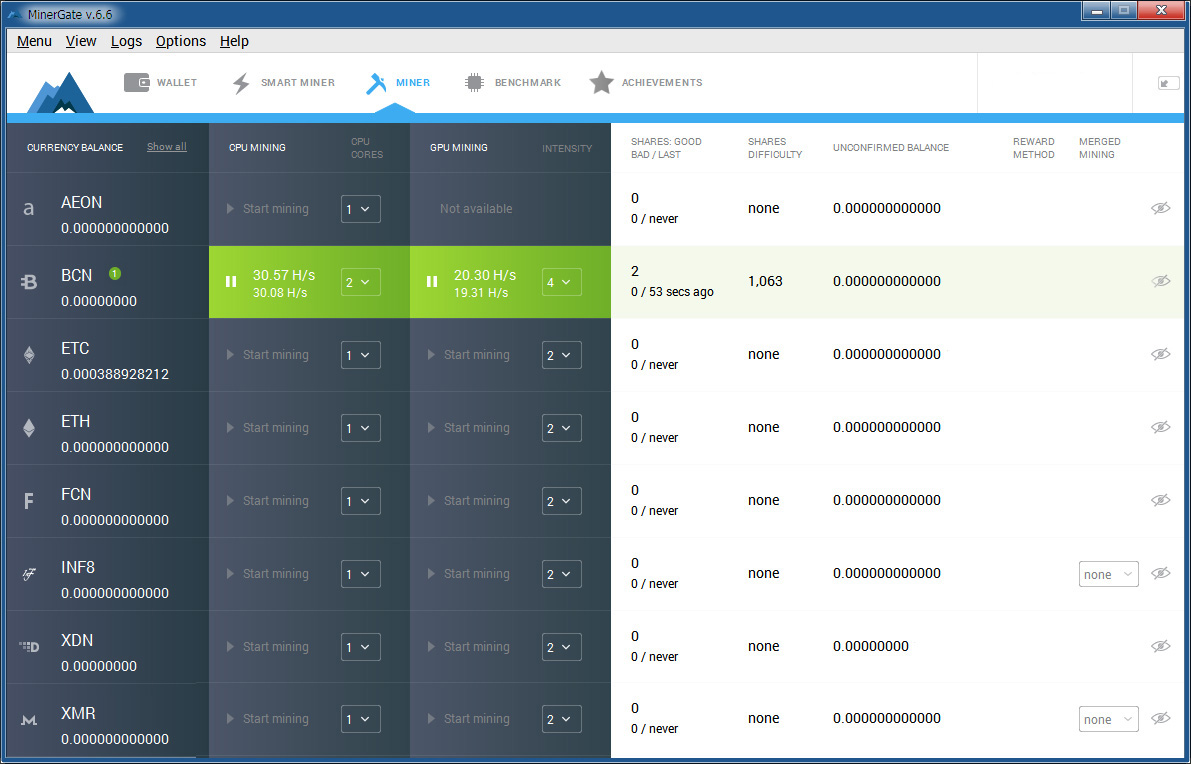Hide the BCN currency row
Image resolution: width=1191 pixels, height=764 pixels.
(x=1161, y=281)
